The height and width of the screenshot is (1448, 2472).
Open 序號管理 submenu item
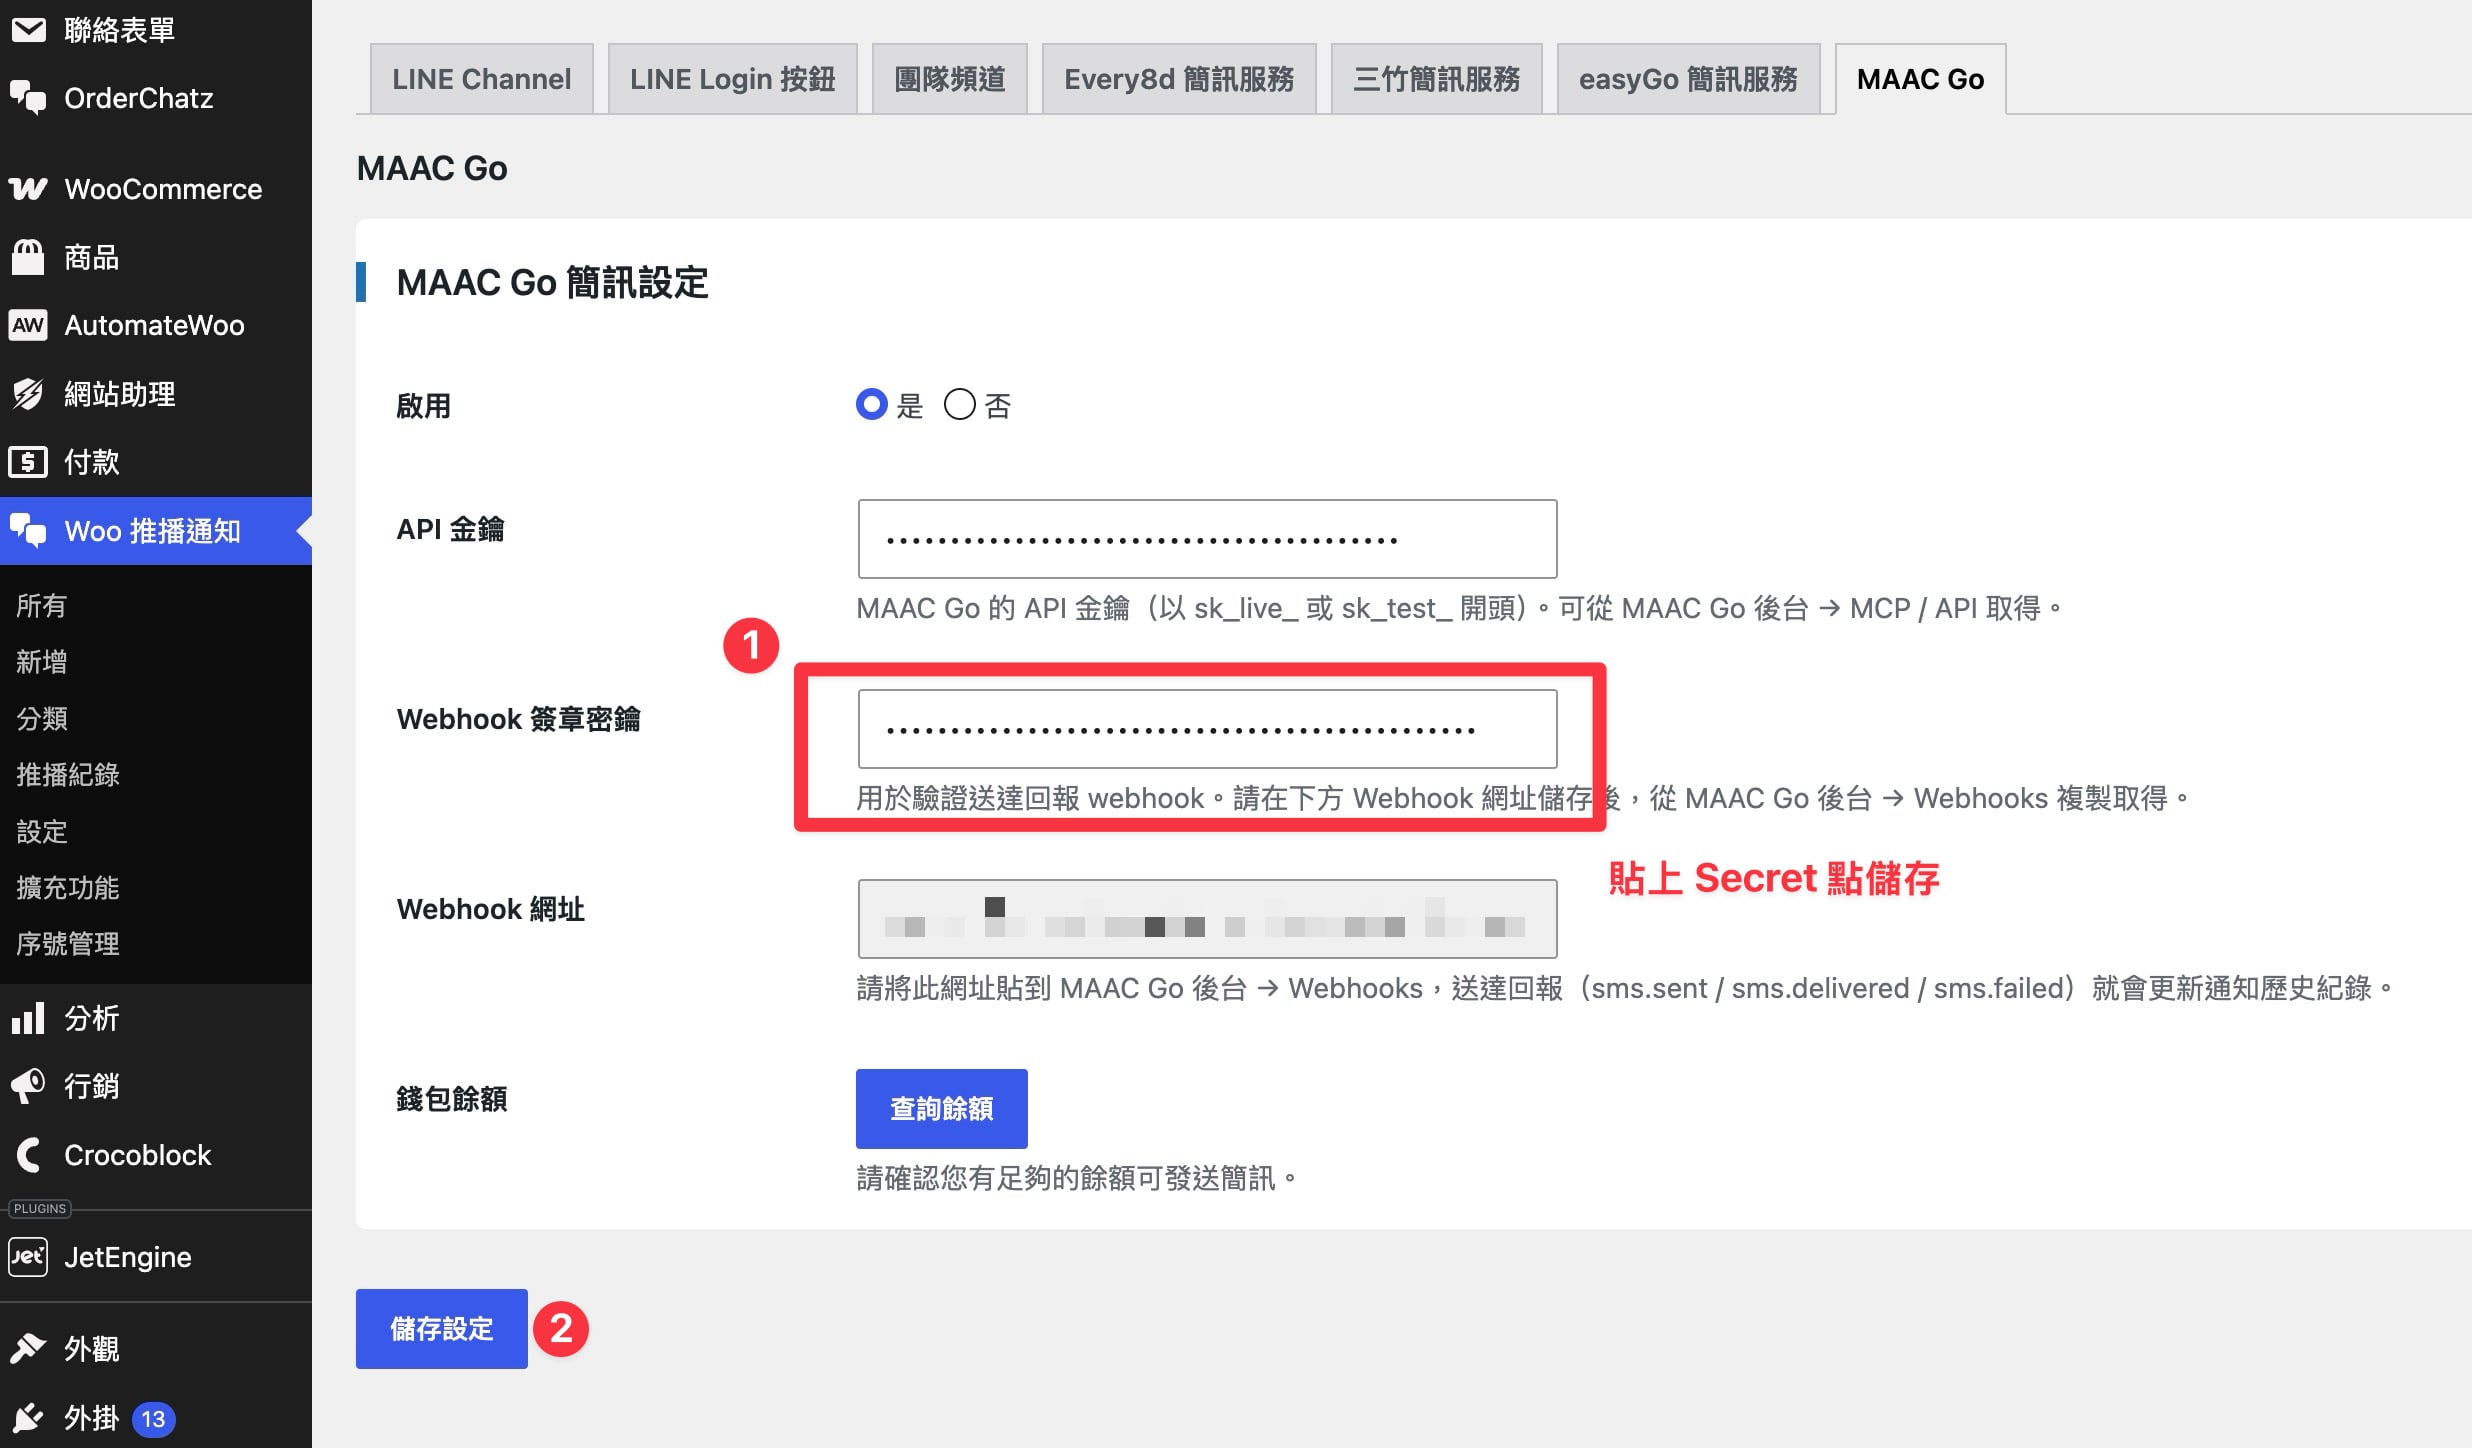tap(68, 943)
